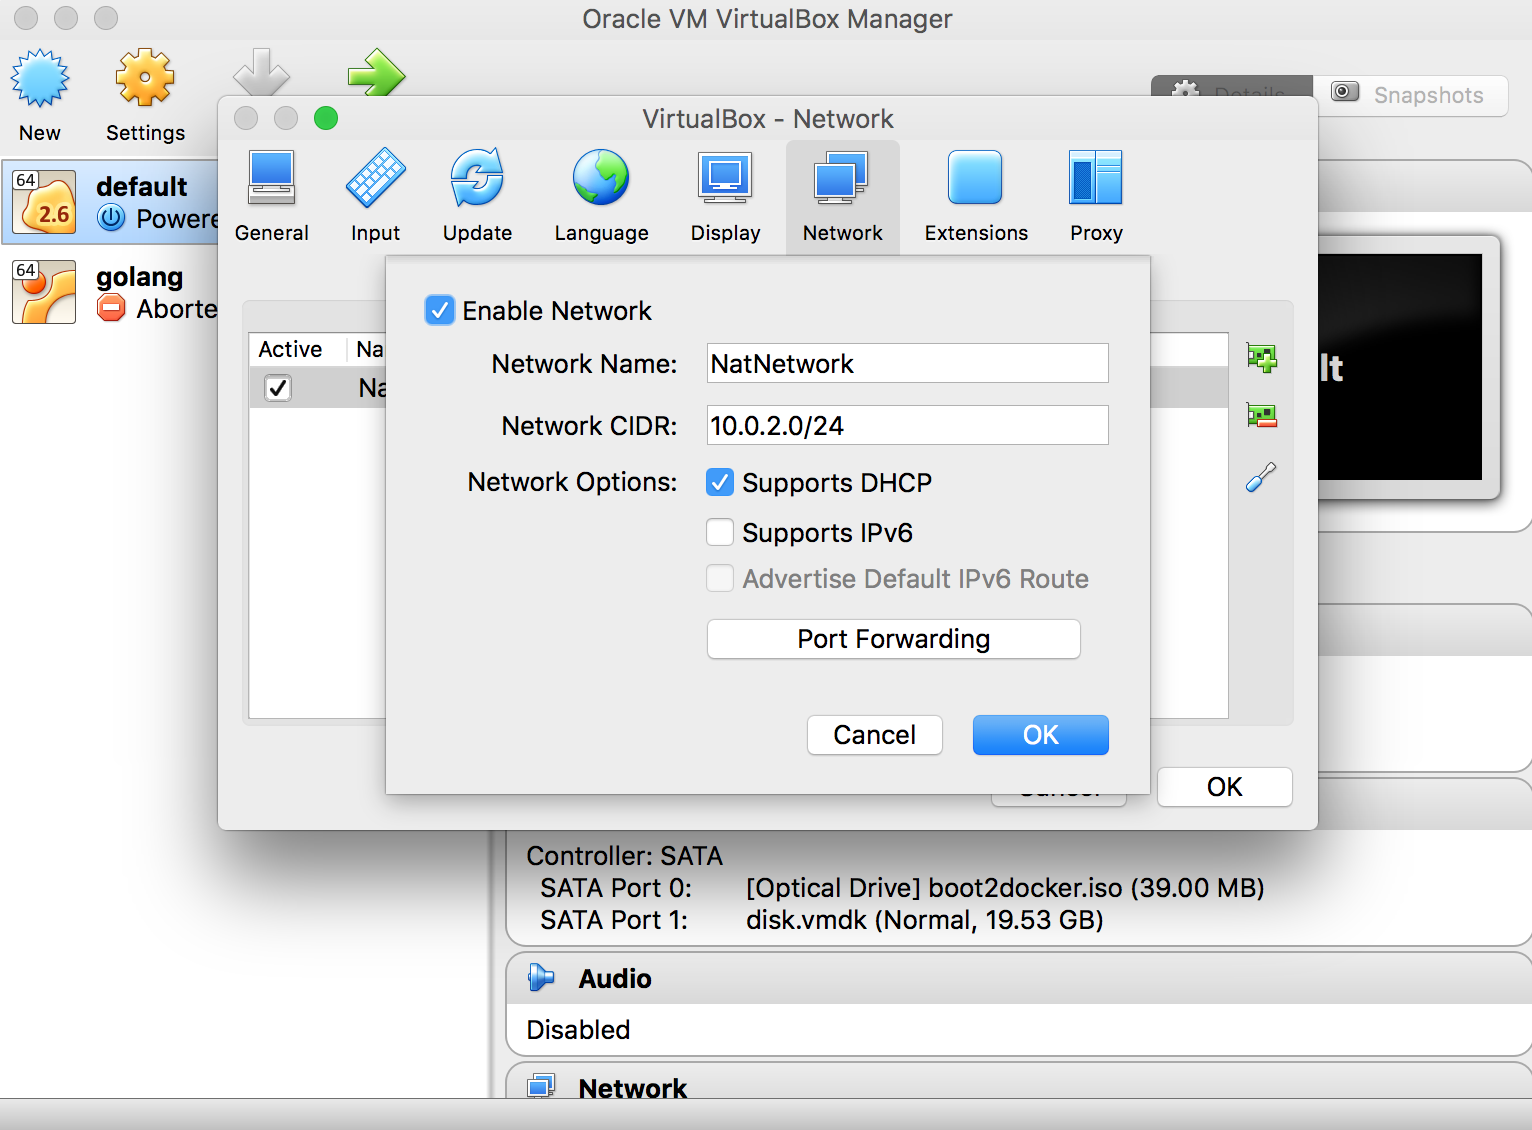Screen dimensions: 1532x1130
Task: Toggle the Enable Network checkbox
Action: (x=440, y=310)
